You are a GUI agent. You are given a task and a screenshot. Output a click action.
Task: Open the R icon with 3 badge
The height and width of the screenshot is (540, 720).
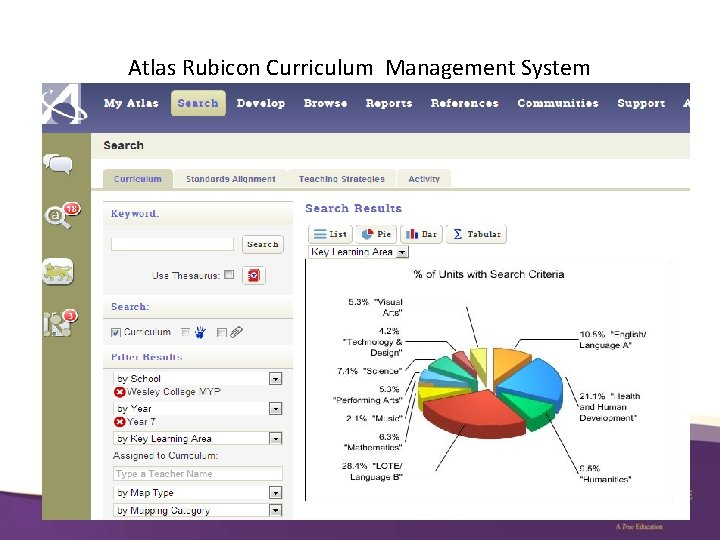[x=60, y=323]
